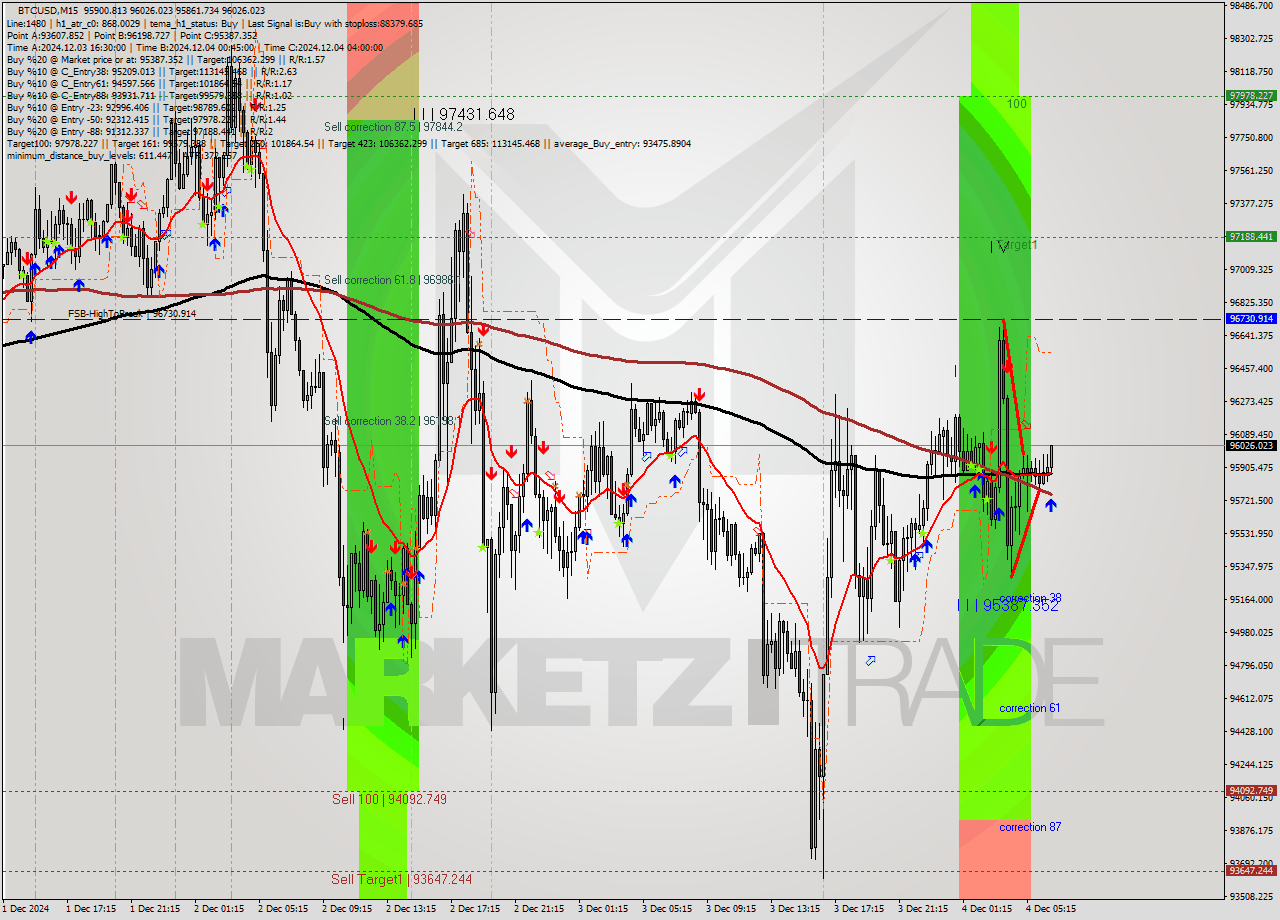The image size is (1280, 920).
Task: Click the '1 Dec 21:15' time axis label
Action: tap(154, 909)
